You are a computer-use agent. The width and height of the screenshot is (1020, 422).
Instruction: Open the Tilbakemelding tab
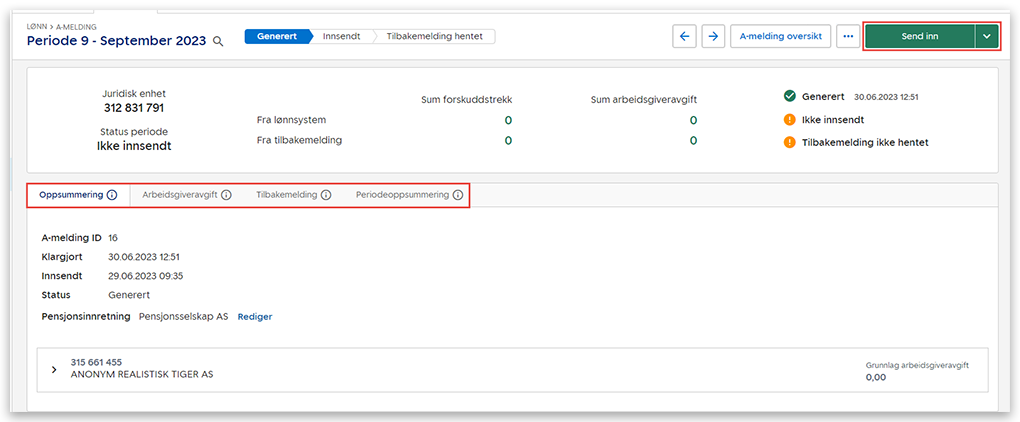tap(286, 195)
